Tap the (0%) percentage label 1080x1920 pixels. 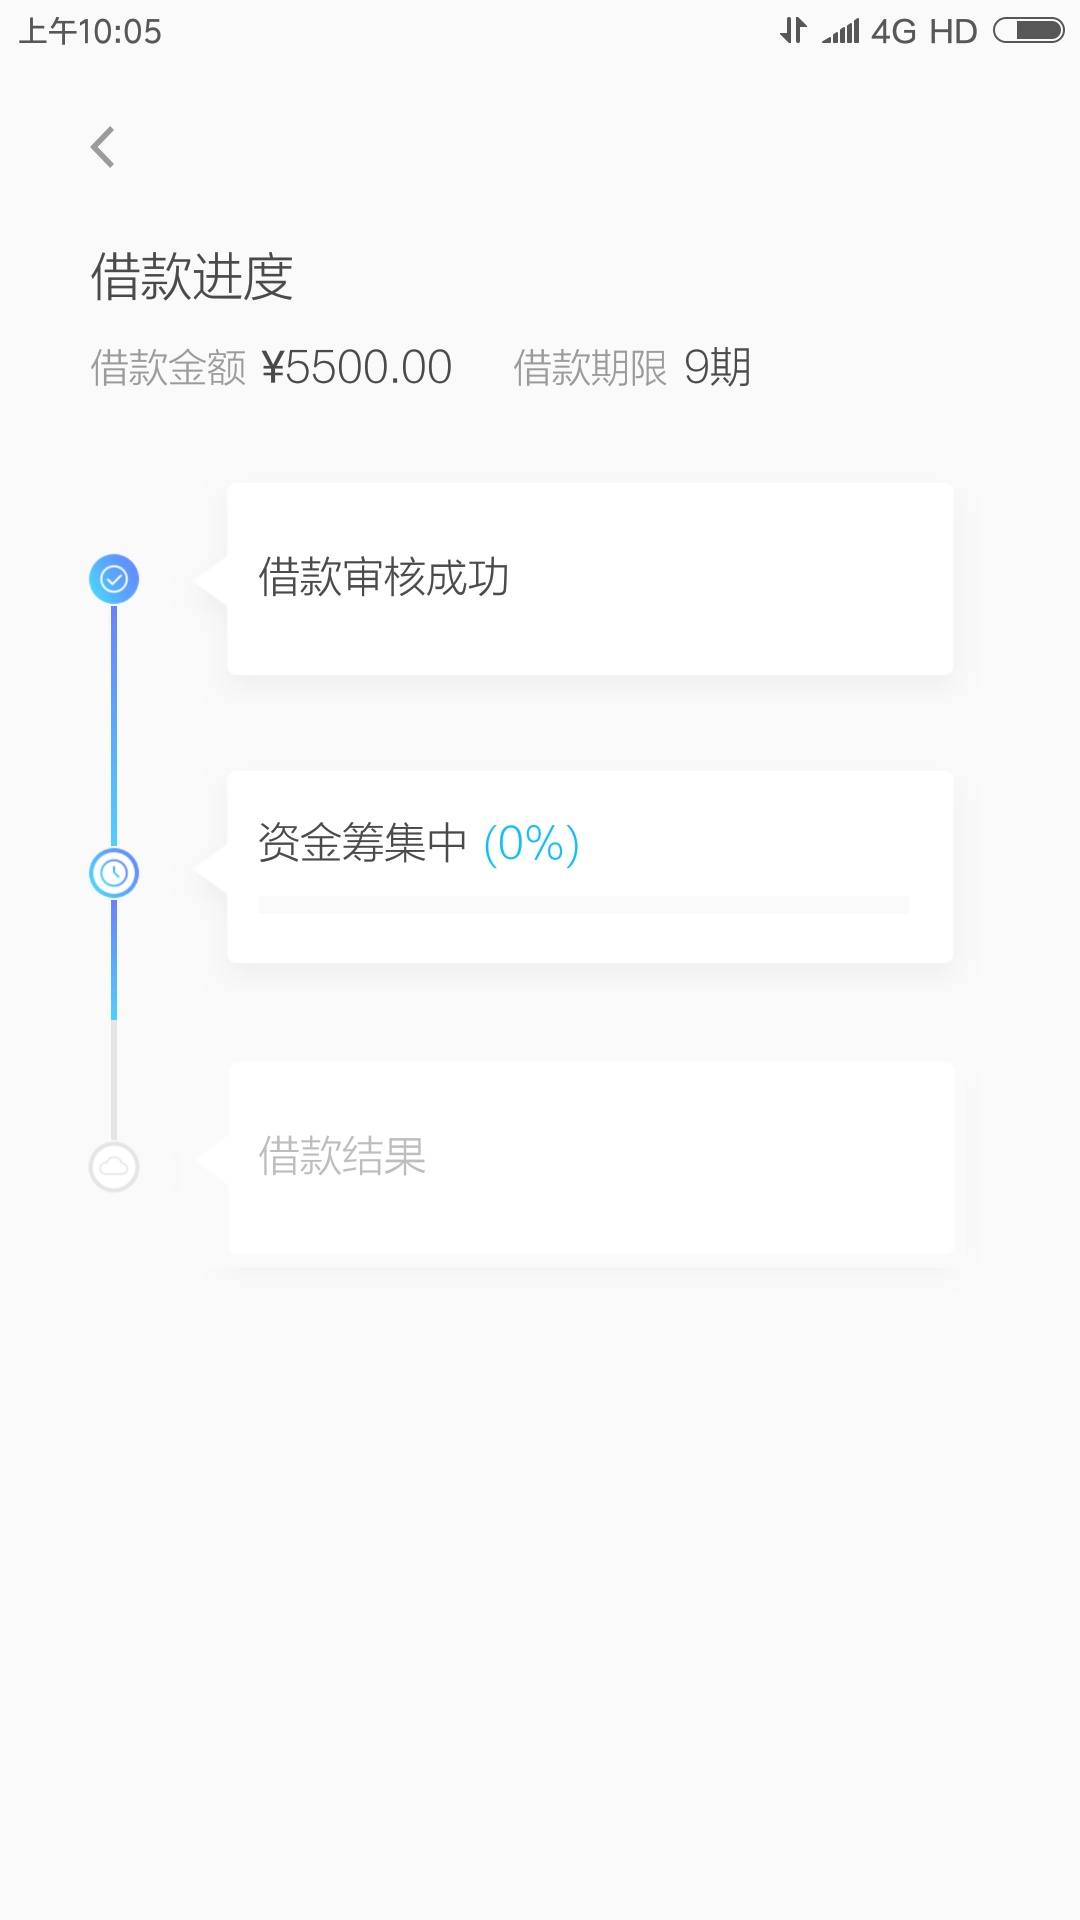(x=531, y=843)
